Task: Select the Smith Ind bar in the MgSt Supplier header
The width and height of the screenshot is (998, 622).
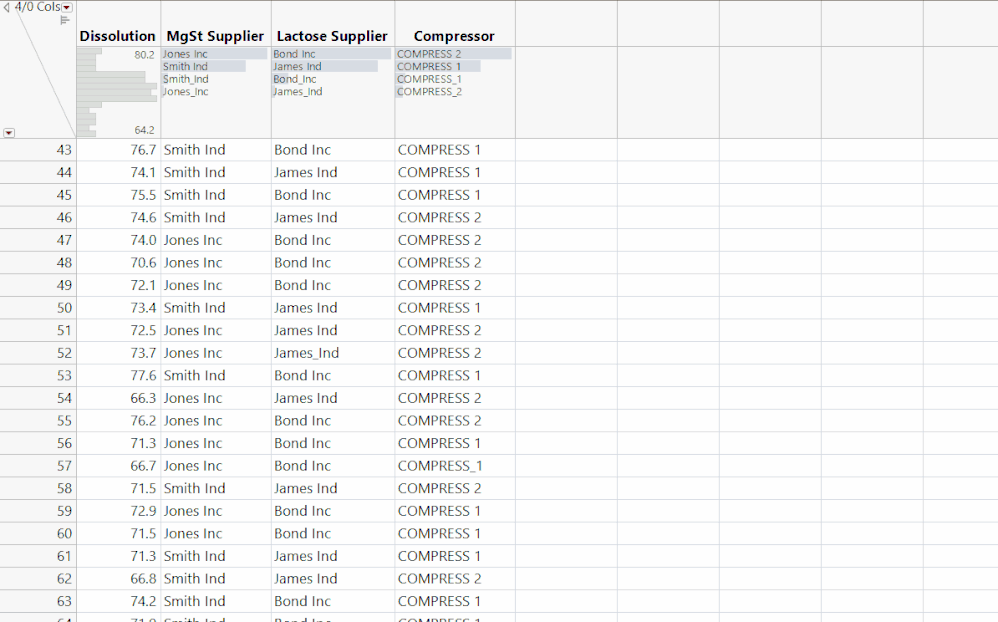Action: click(x=204, y=66)
